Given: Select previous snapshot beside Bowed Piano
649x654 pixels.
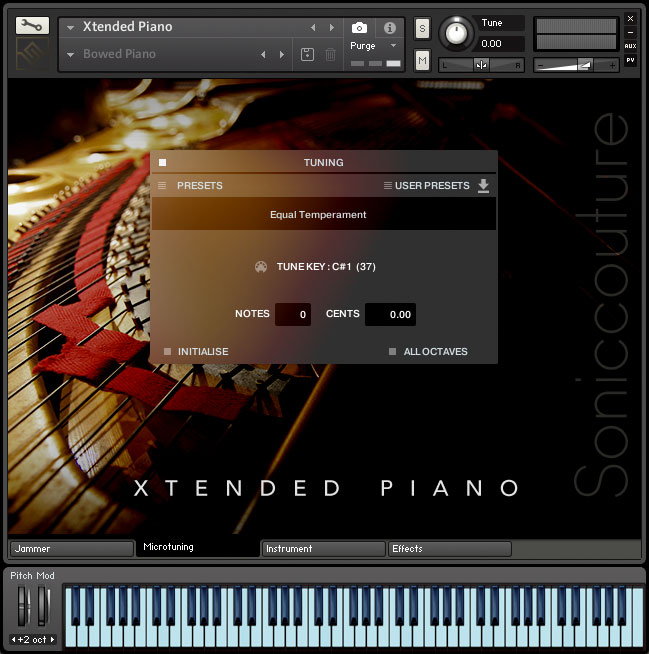Looking at the screenshot, I should coord(263,55).
